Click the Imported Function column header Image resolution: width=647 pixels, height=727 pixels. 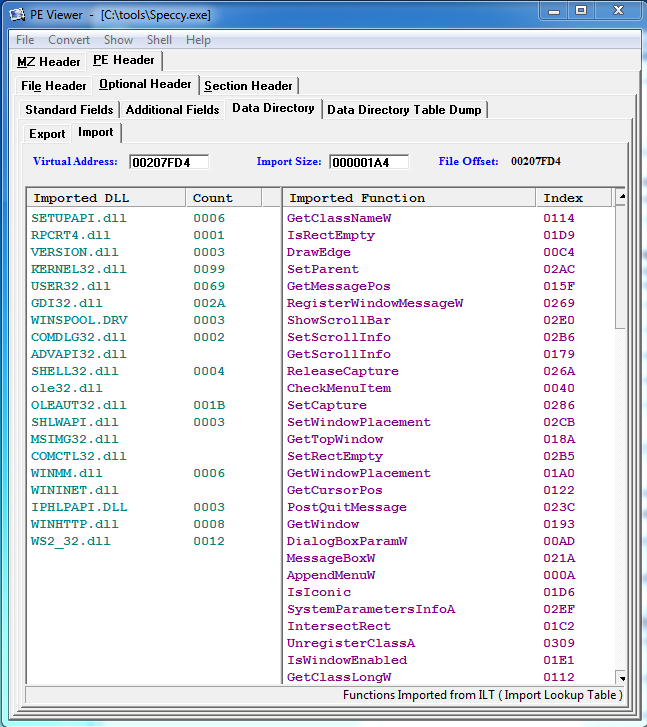410,198
